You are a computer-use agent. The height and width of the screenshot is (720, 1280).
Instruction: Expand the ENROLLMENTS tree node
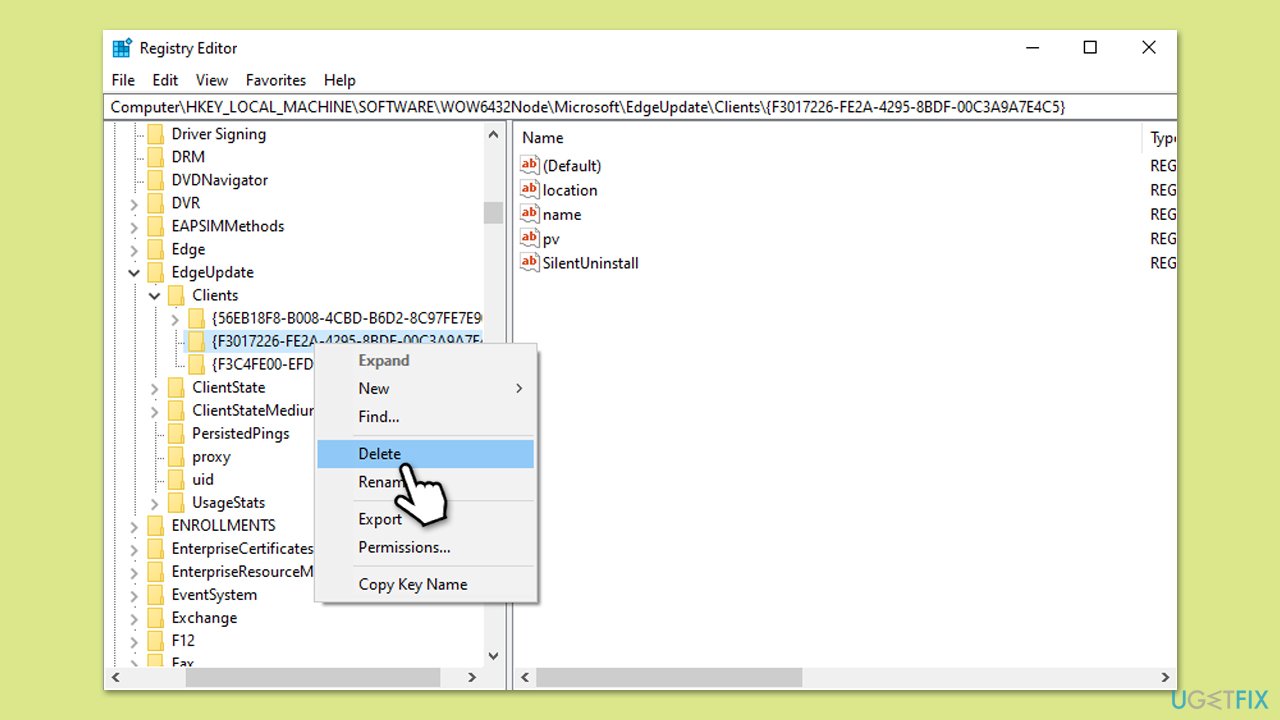click(134, 525)
